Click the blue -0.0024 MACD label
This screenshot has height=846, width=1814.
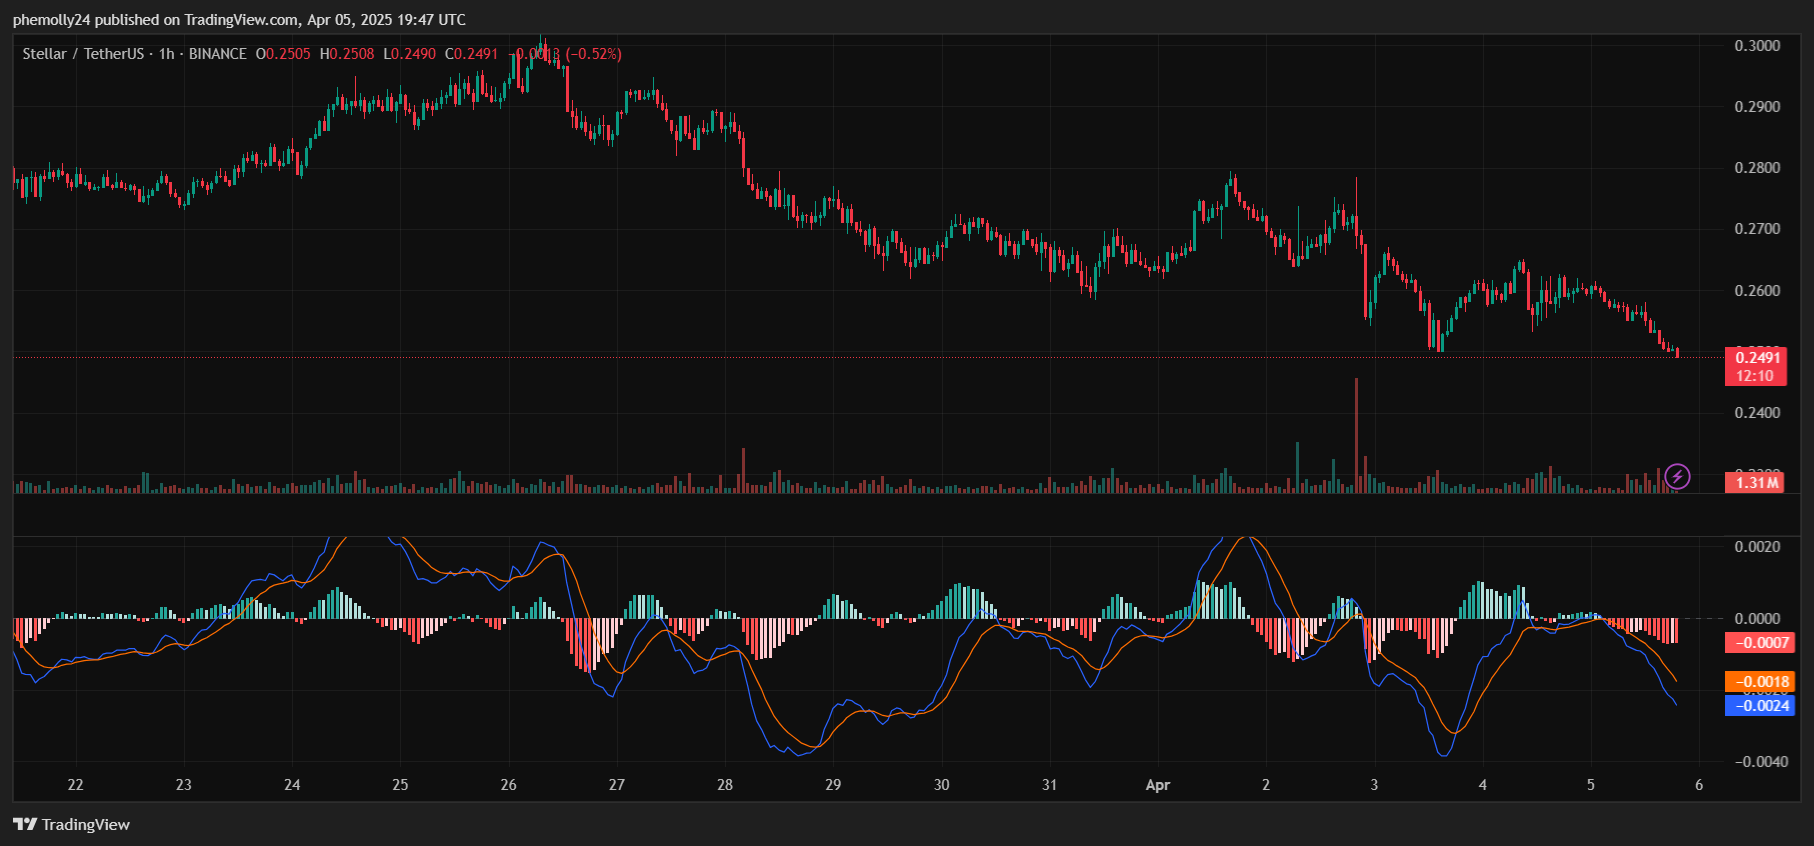pos(1760,706)
